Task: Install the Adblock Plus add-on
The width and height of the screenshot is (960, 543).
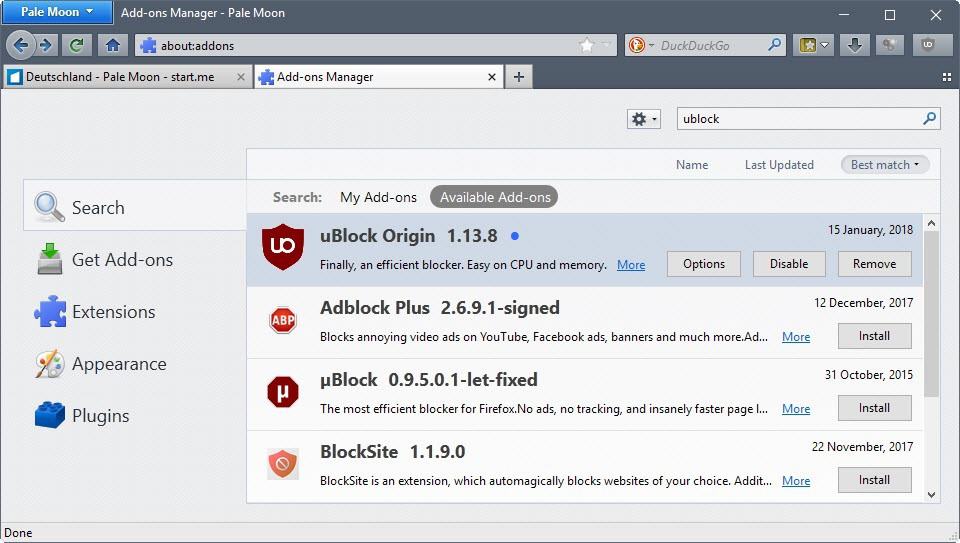Action: pyautogui.click(x=874, y=336)
